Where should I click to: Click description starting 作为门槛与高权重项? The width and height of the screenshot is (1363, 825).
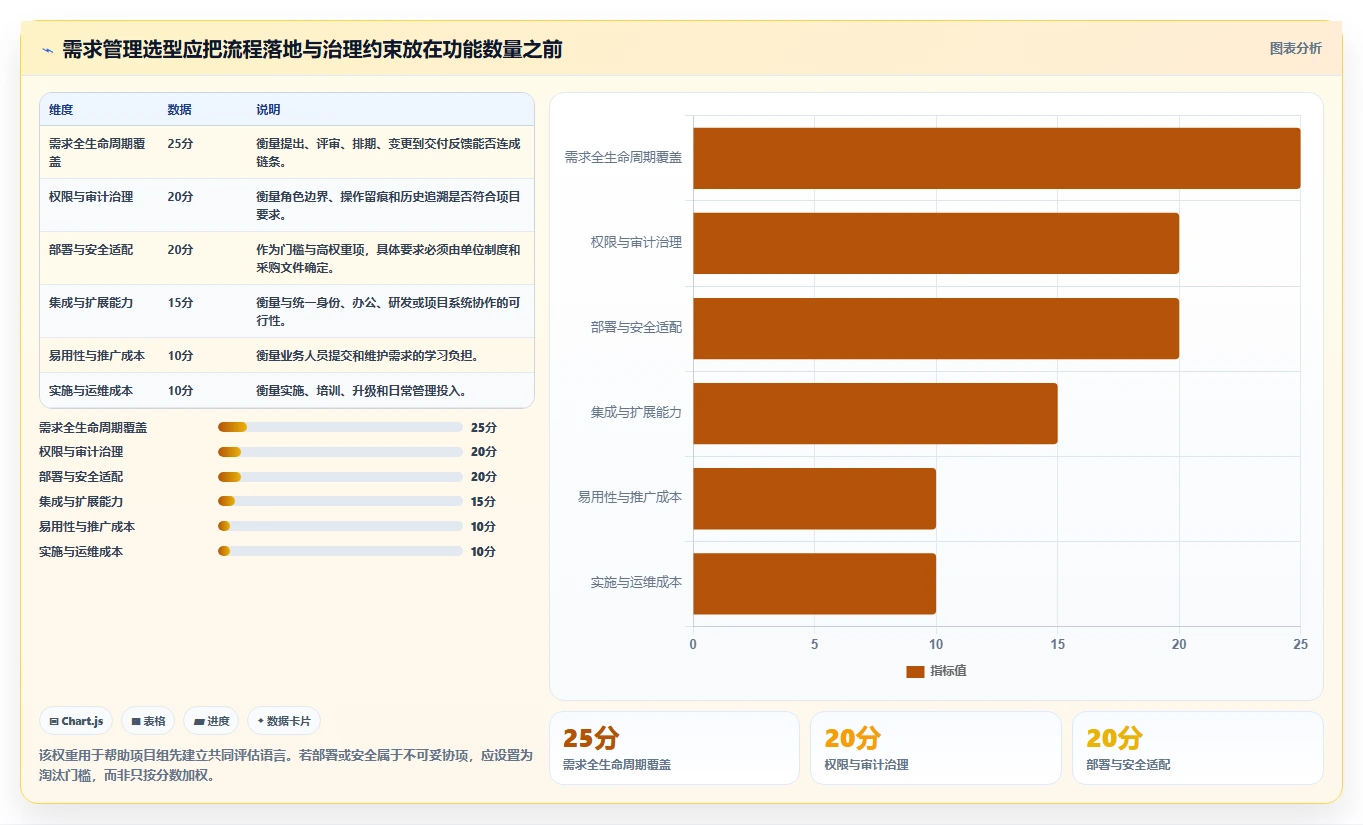(x=388, y=258)
